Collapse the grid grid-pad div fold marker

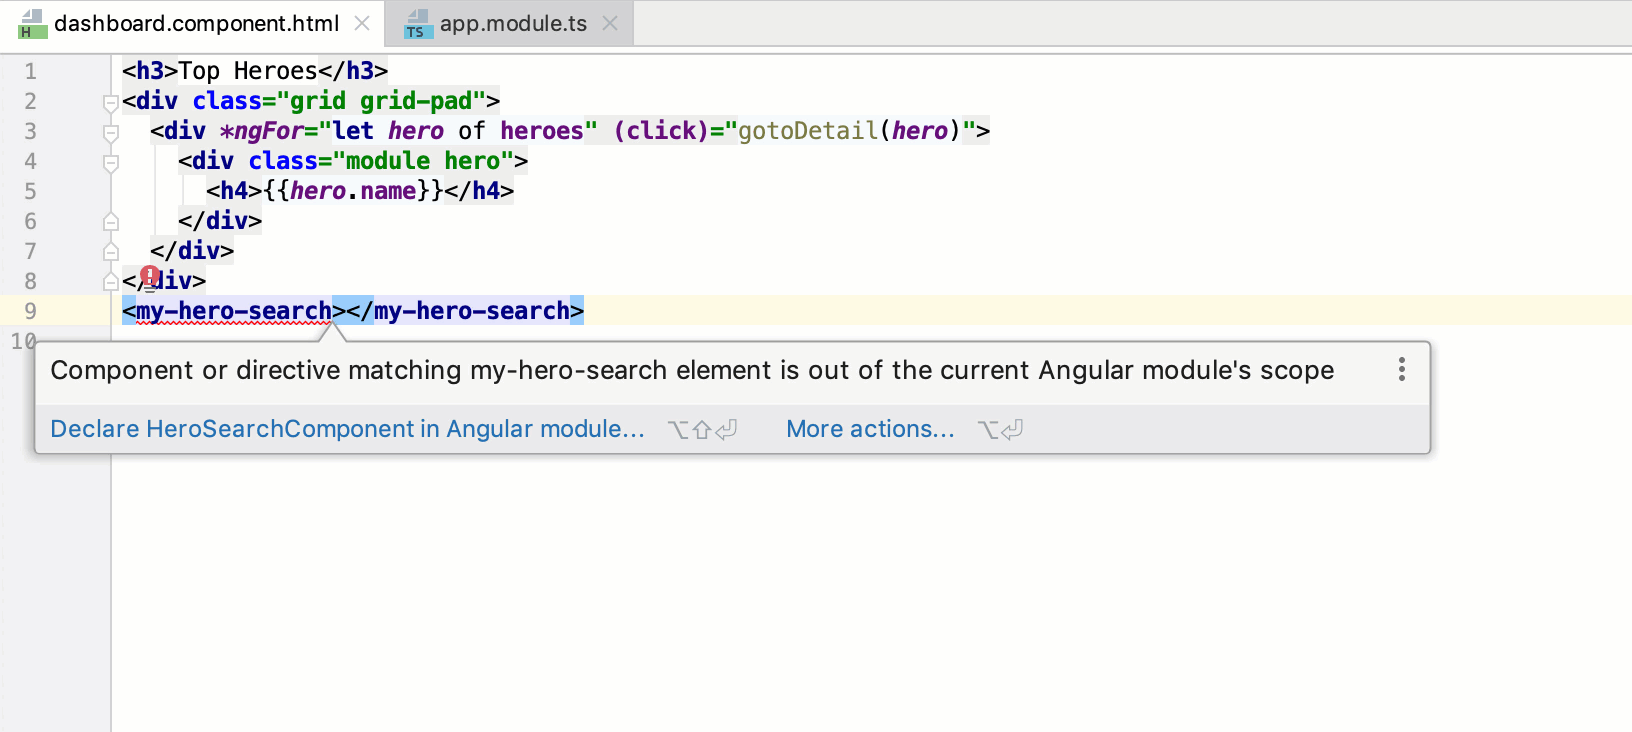(111, 101)
